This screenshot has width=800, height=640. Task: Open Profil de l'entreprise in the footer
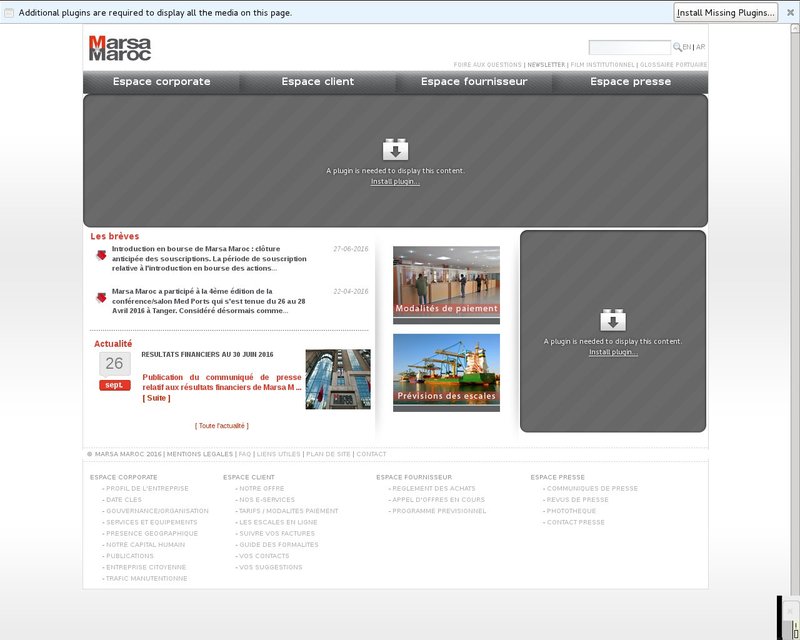pos(147,488)
